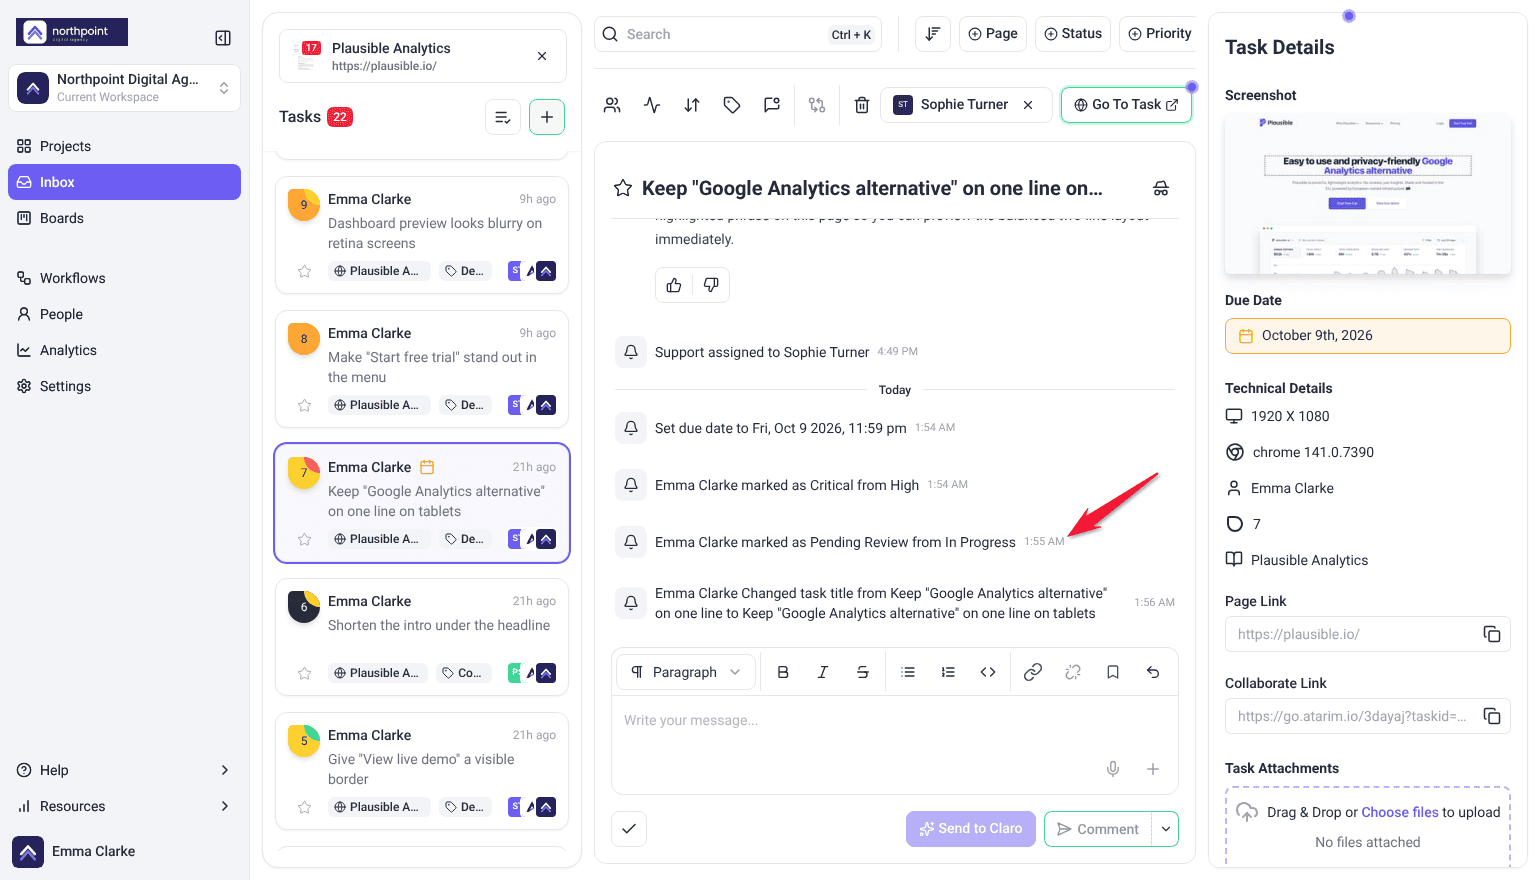Toggle italic formatting in editor

tap(823, 672)
